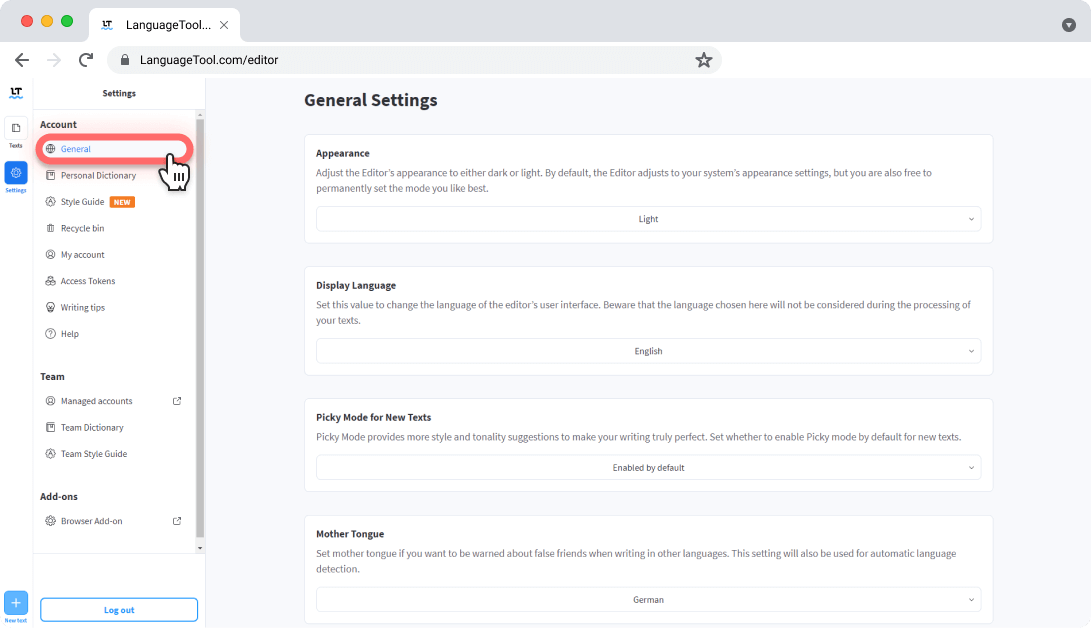Viewport: 1091px width, 628px height.
Task: Create a new text with the plus button
Action: [16, 602]
